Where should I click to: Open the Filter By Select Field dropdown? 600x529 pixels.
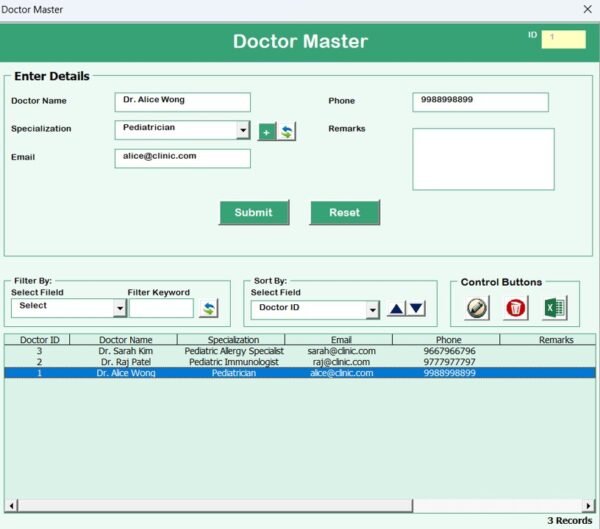(120, 308)
